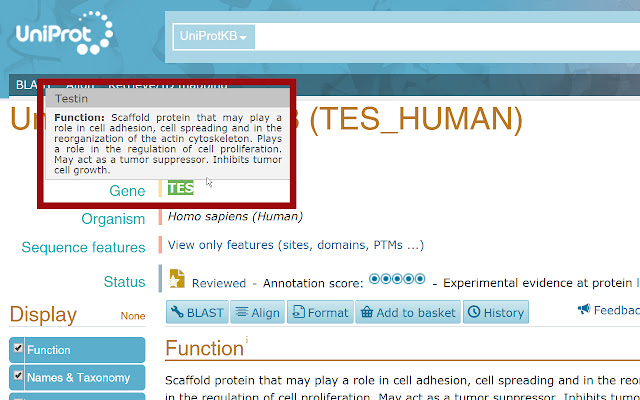The width and height of the screenshot is (640, 400).
Task: Click the UniProt logo
Action: tap(64, 33)
